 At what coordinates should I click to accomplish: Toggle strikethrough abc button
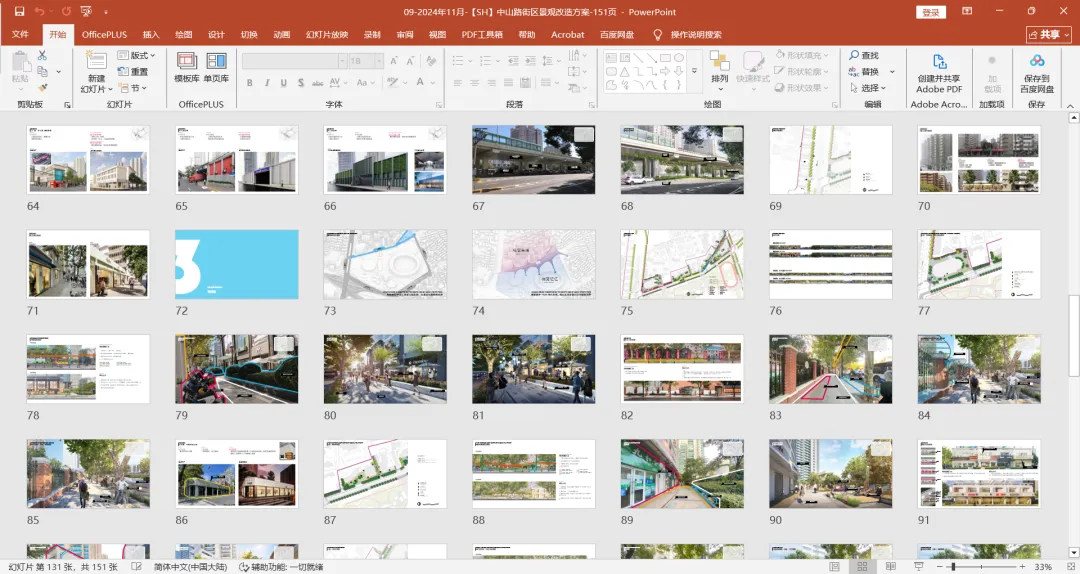(318, 83)
